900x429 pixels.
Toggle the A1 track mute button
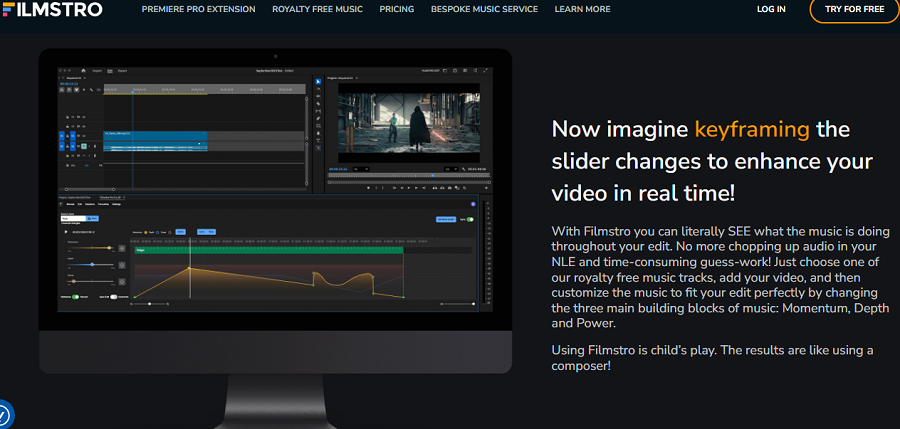84,146
